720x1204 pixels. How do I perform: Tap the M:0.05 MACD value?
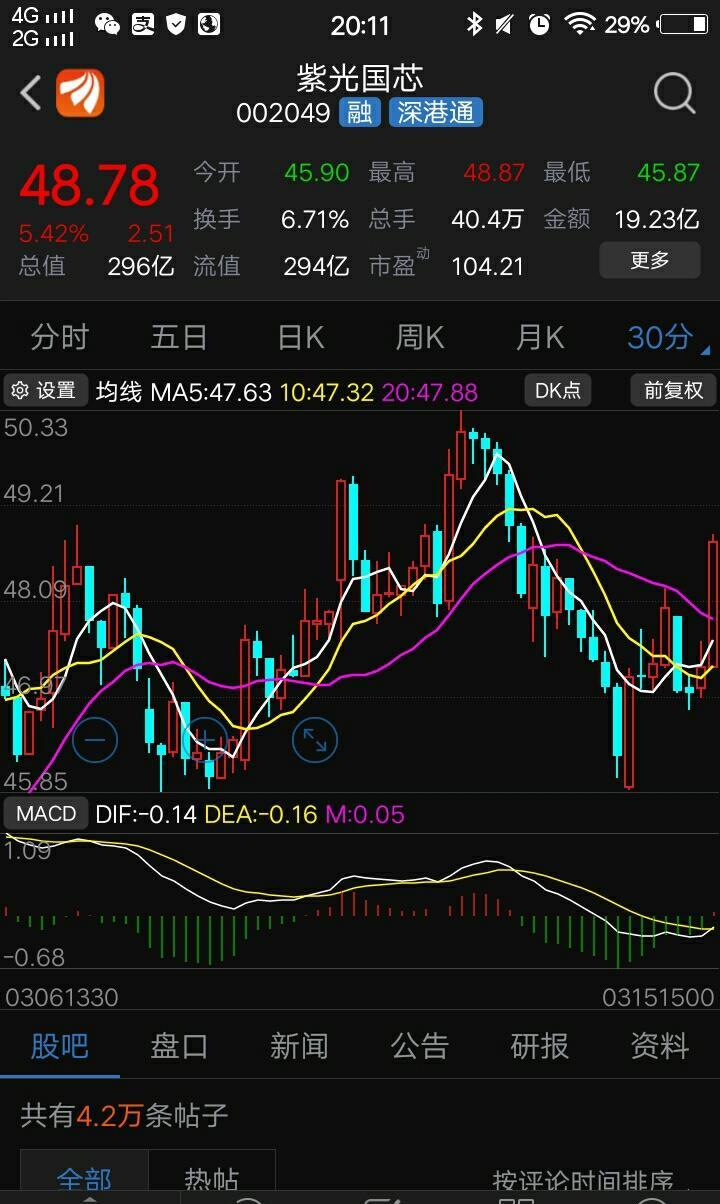[x=365, y=815]
